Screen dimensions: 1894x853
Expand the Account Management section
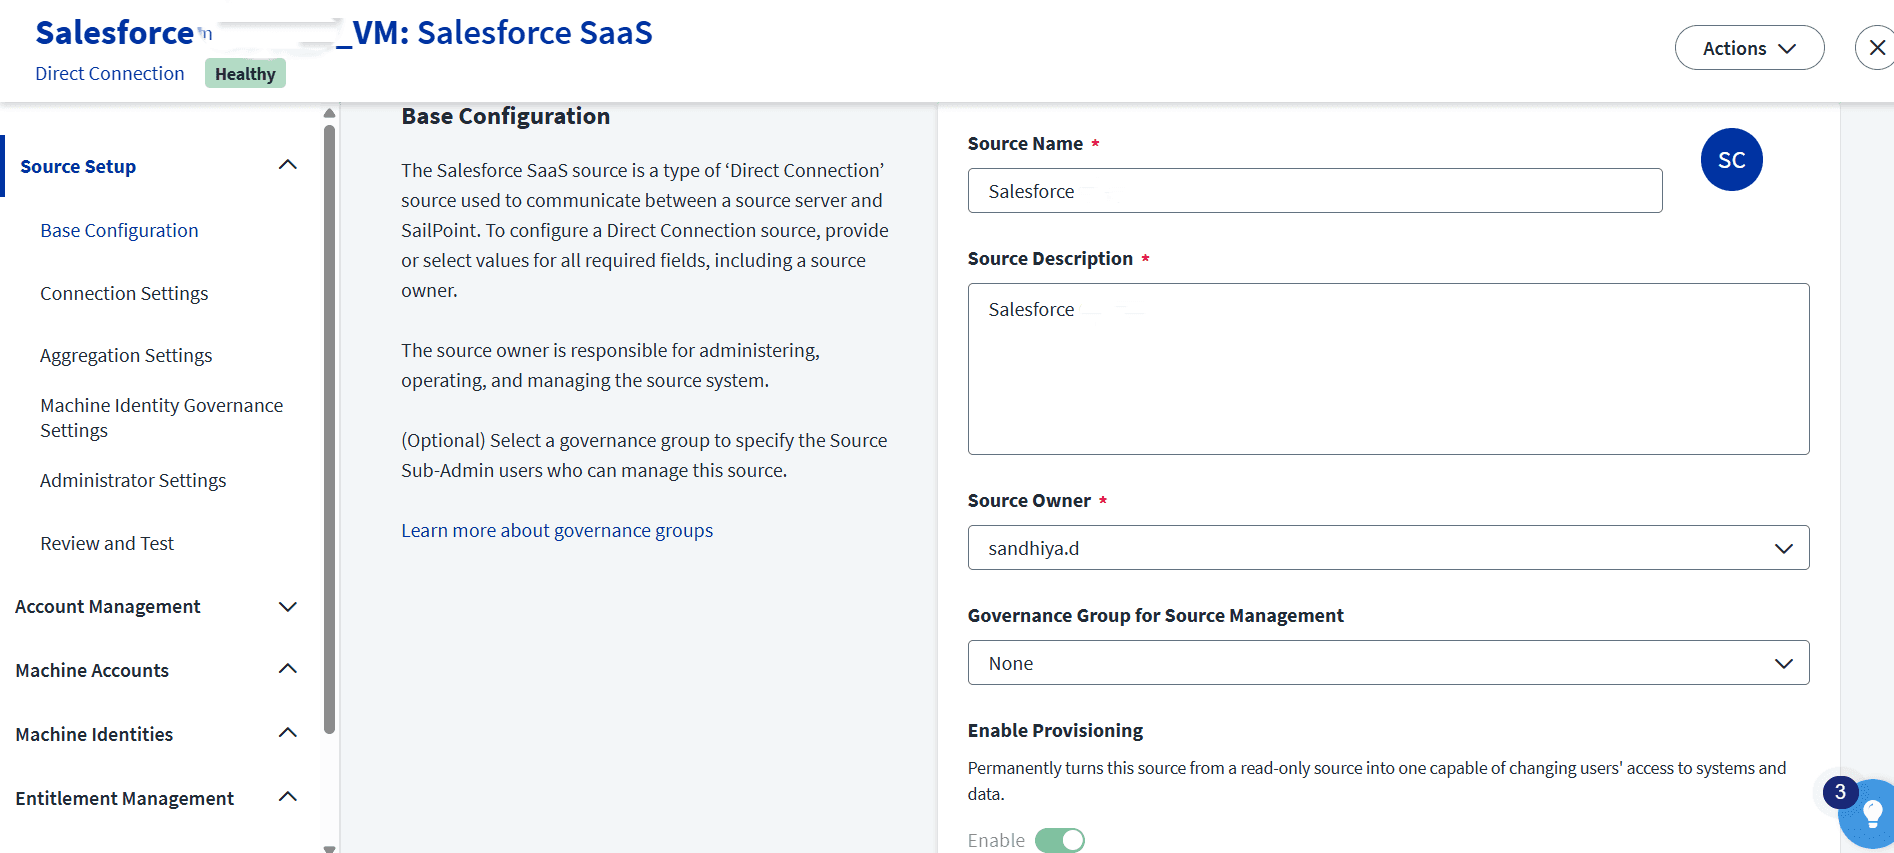pyautogui.click(x=288, y=607)
